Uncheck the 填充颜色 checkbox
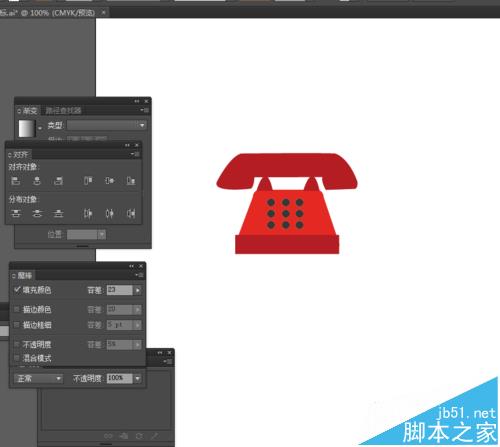 pyautogui.click(x=17, y=290)
